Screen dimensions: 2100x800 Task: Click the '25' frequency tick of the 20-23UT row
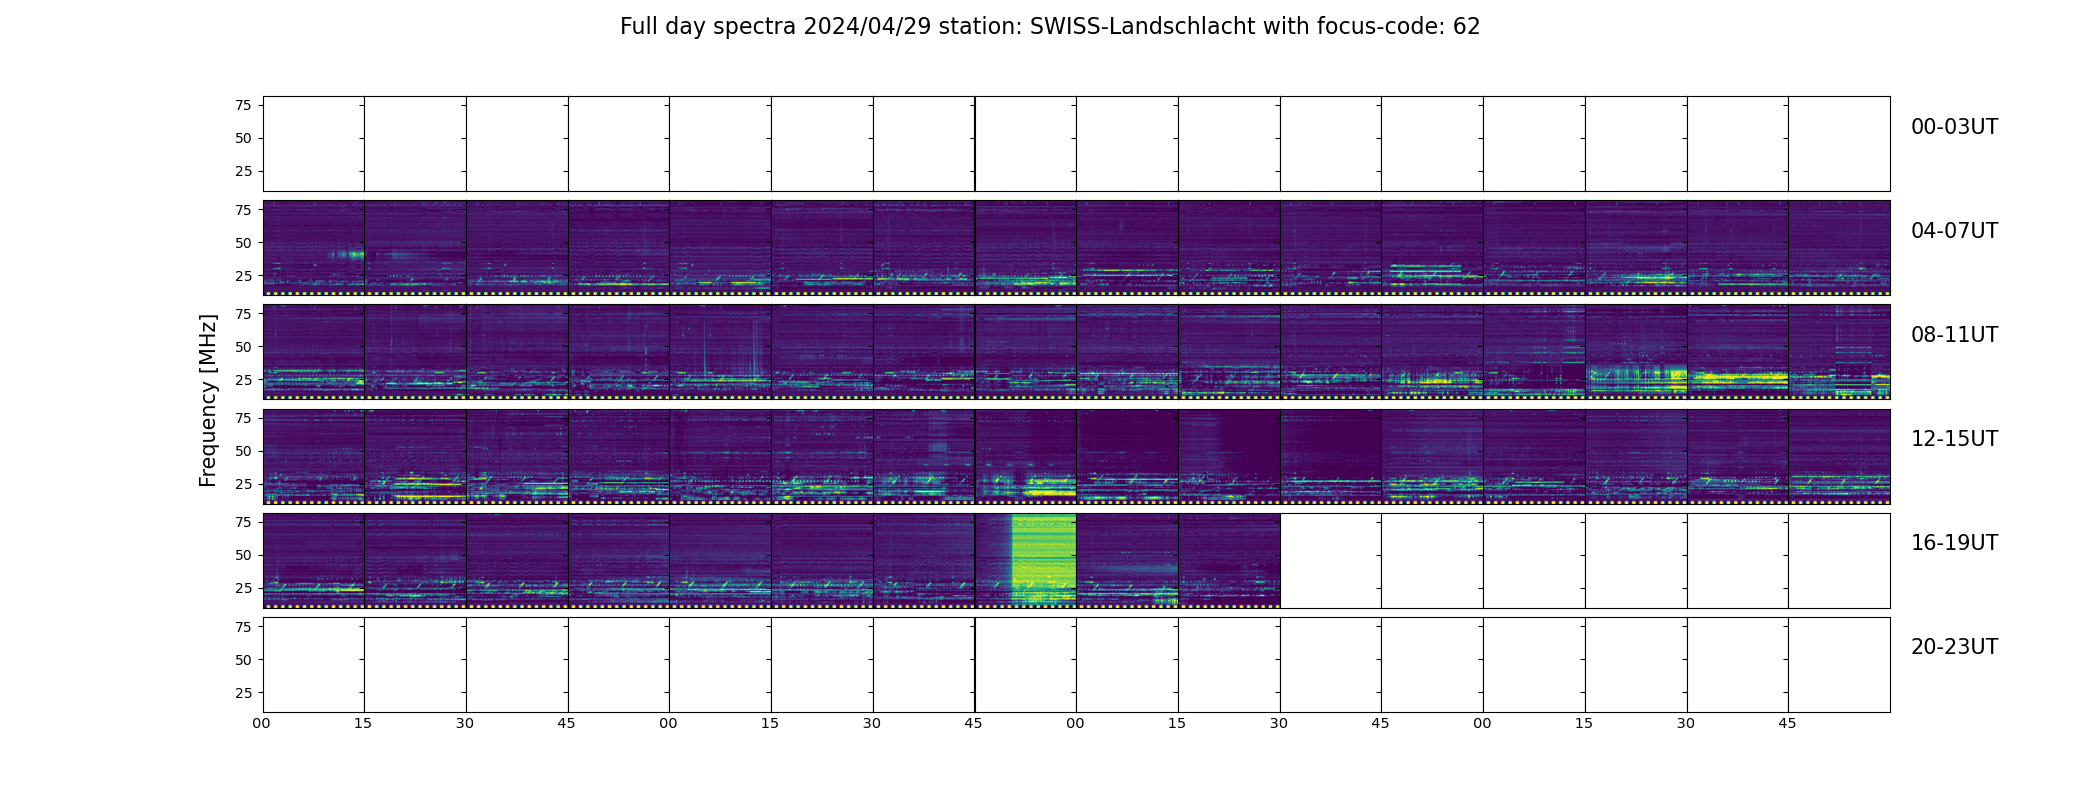click(x=243, y=693)
